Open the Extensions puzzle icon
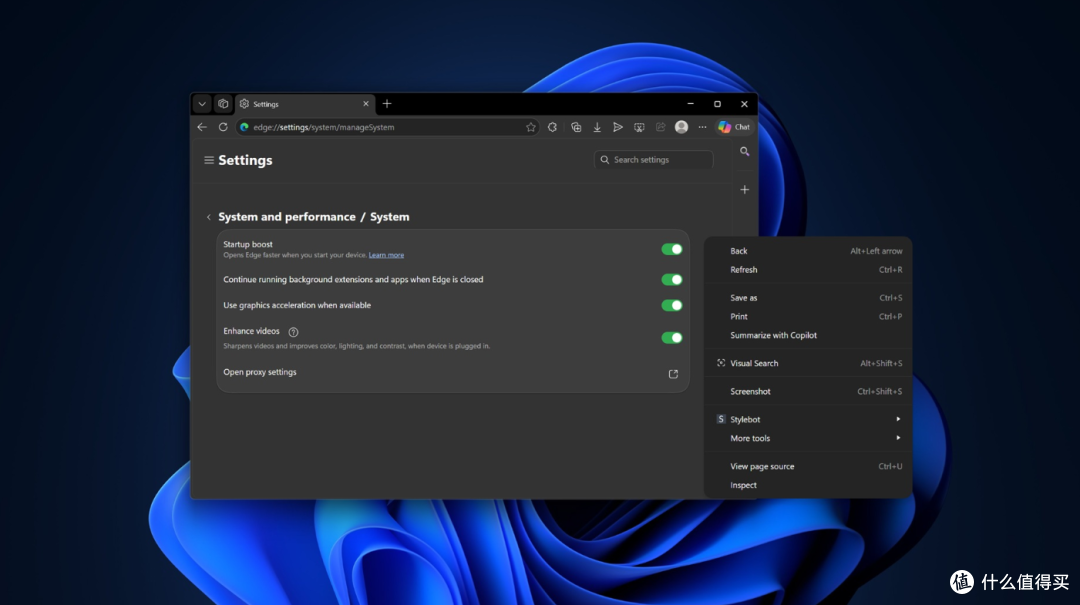1080x605 pixels. pyautogui.click(x=552, y=127)
